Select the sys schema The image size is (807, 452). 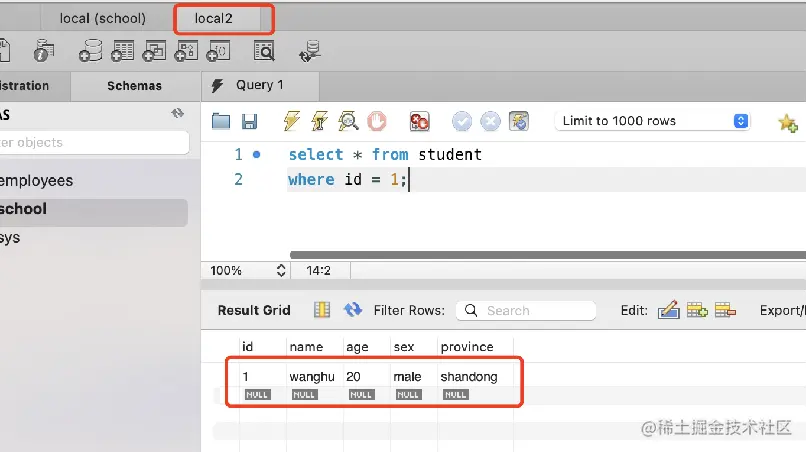click(x=10, y=238)
